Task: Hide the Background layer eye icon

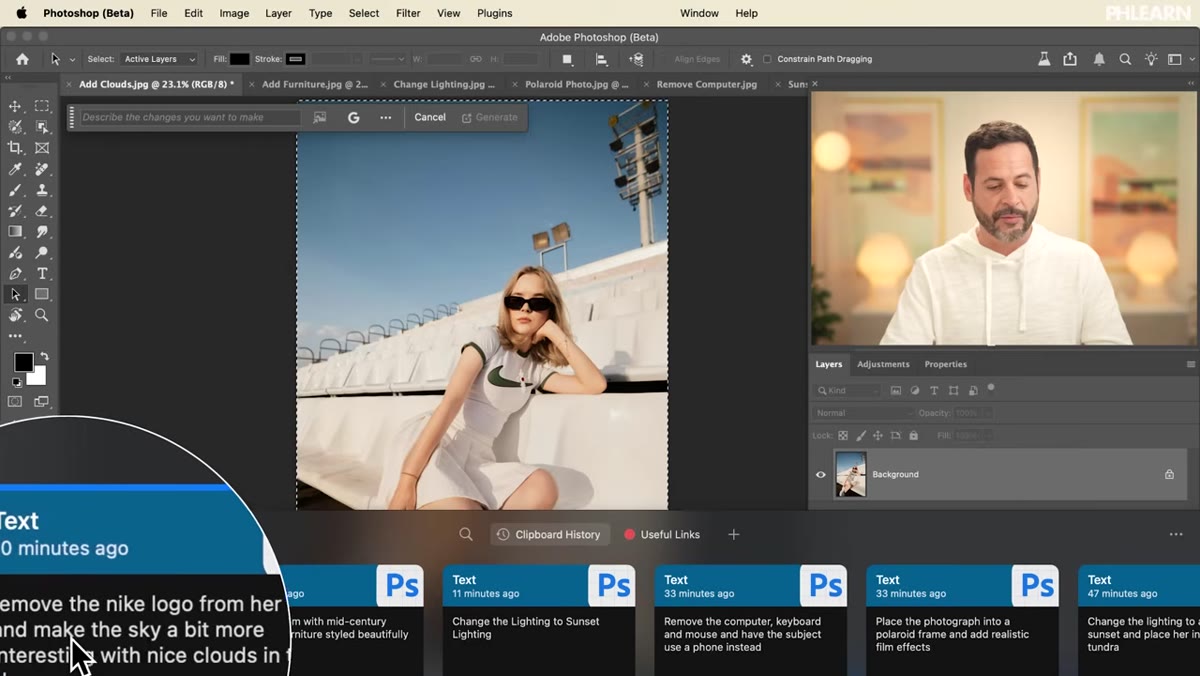Action: pos(821,475)
